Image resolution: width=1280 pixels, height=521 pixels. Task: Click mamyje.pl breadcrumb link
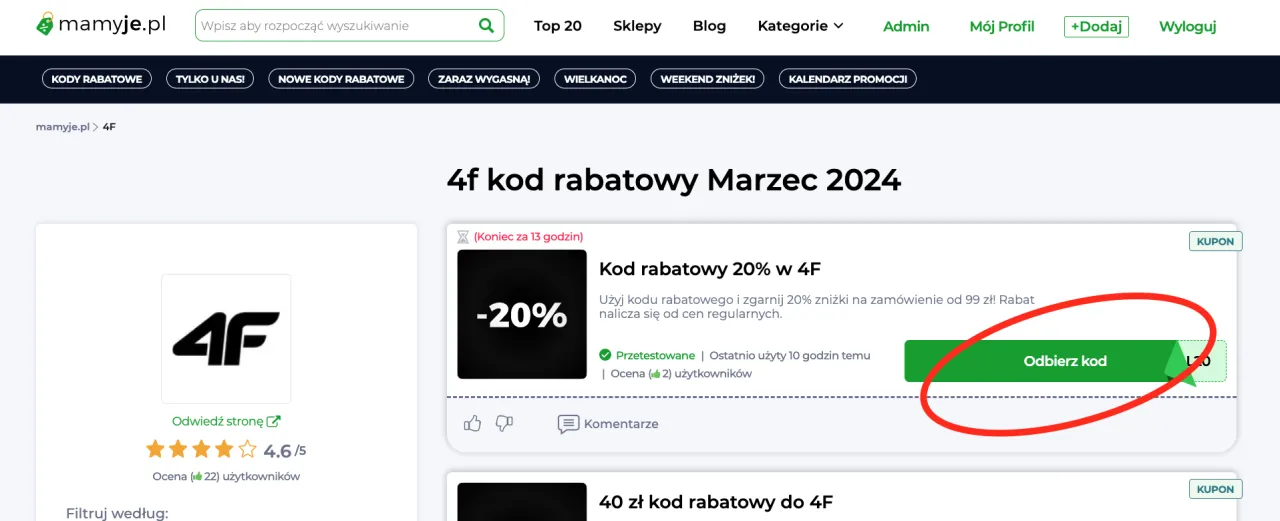click(62, 127)
